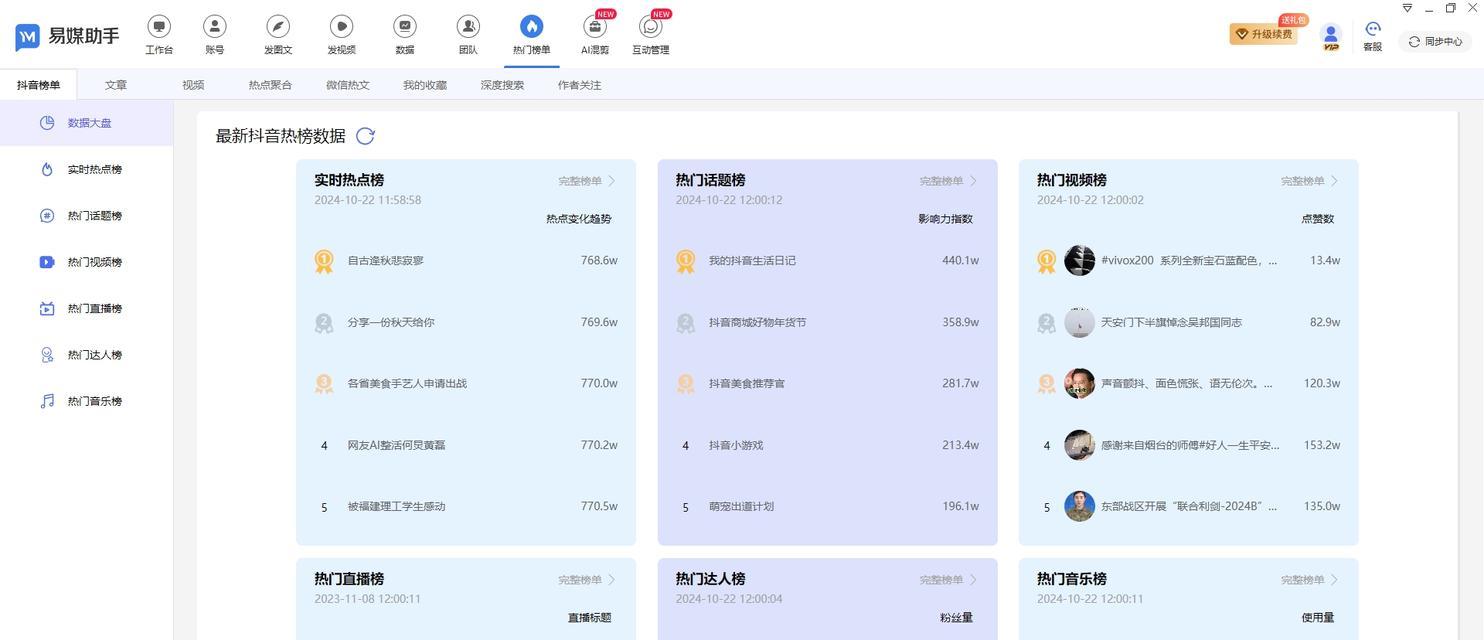Click the 升级续费 upgrade button
Image resolution: width=1484 pixels, height=640 pixels.
click(1263, 34)
